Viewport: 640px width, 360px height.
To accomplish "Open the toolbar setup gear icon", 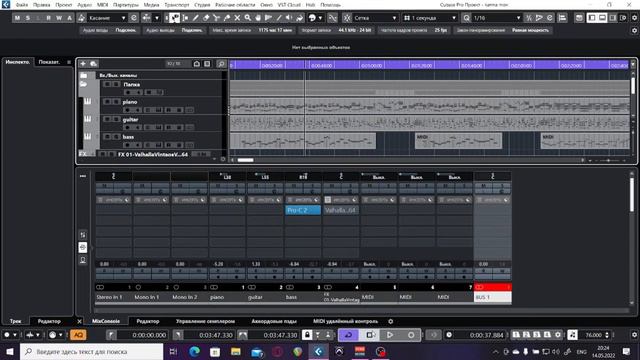I will [x=634, y=18].
